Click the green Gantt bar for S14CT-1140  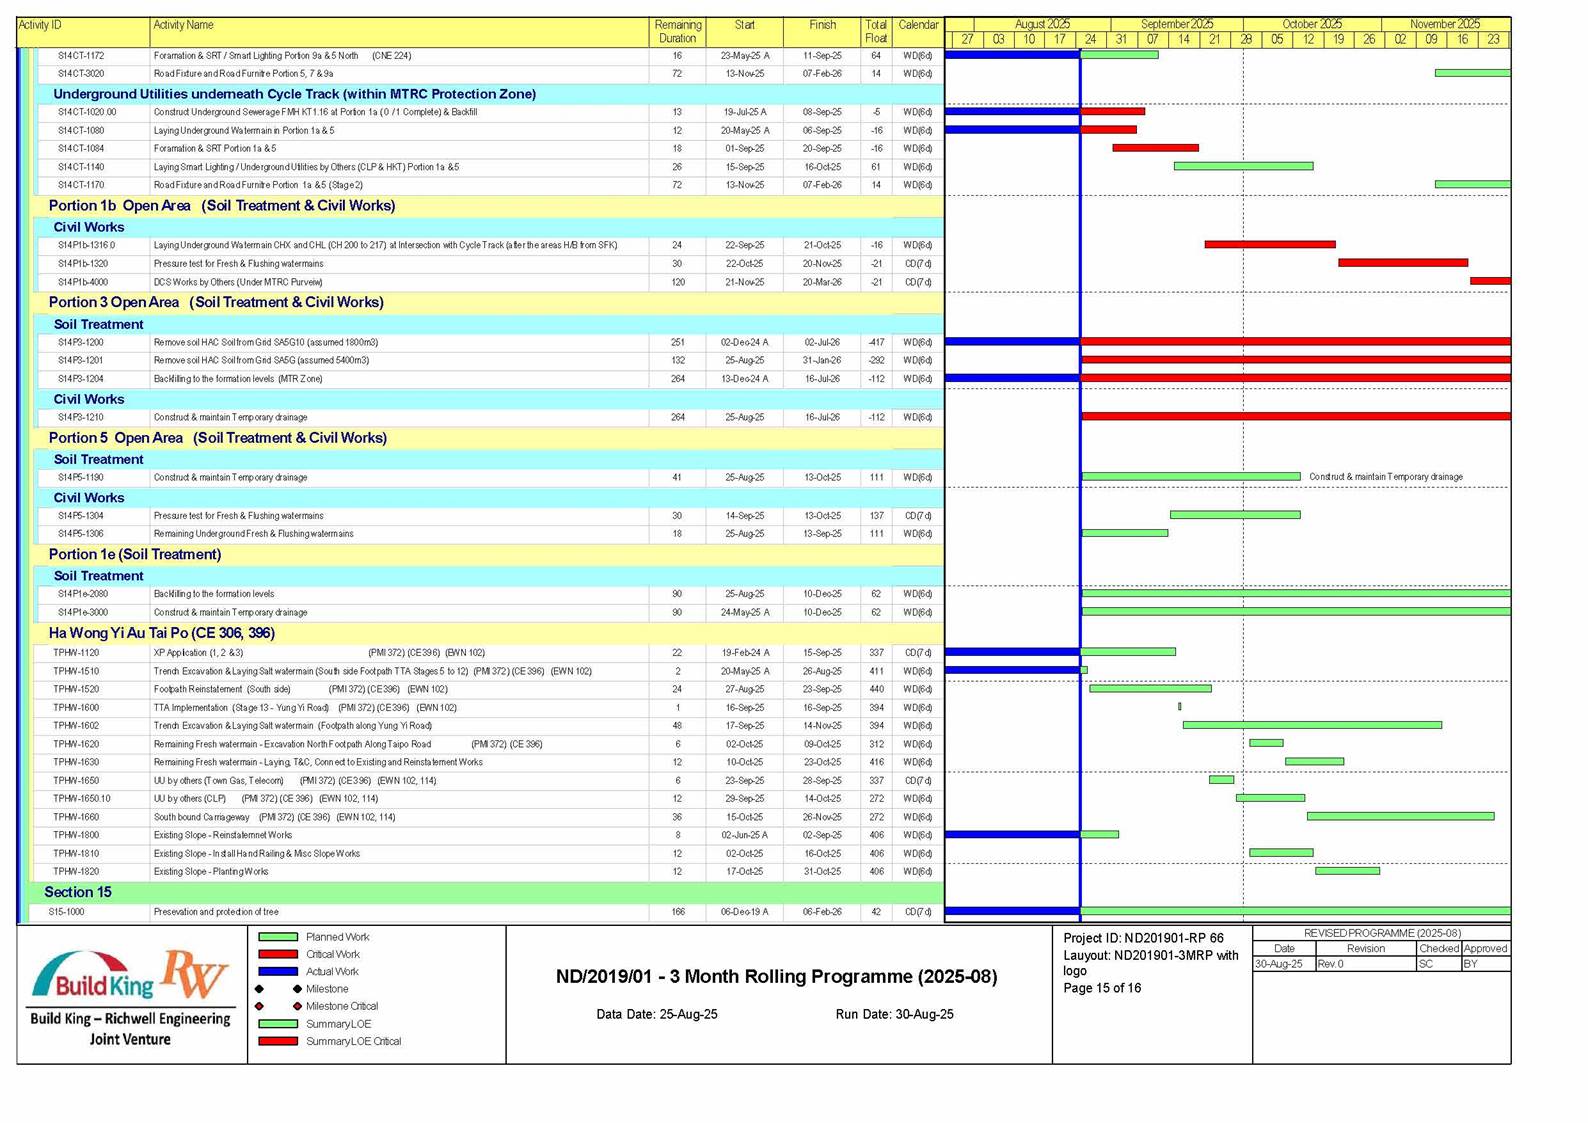1243,166
